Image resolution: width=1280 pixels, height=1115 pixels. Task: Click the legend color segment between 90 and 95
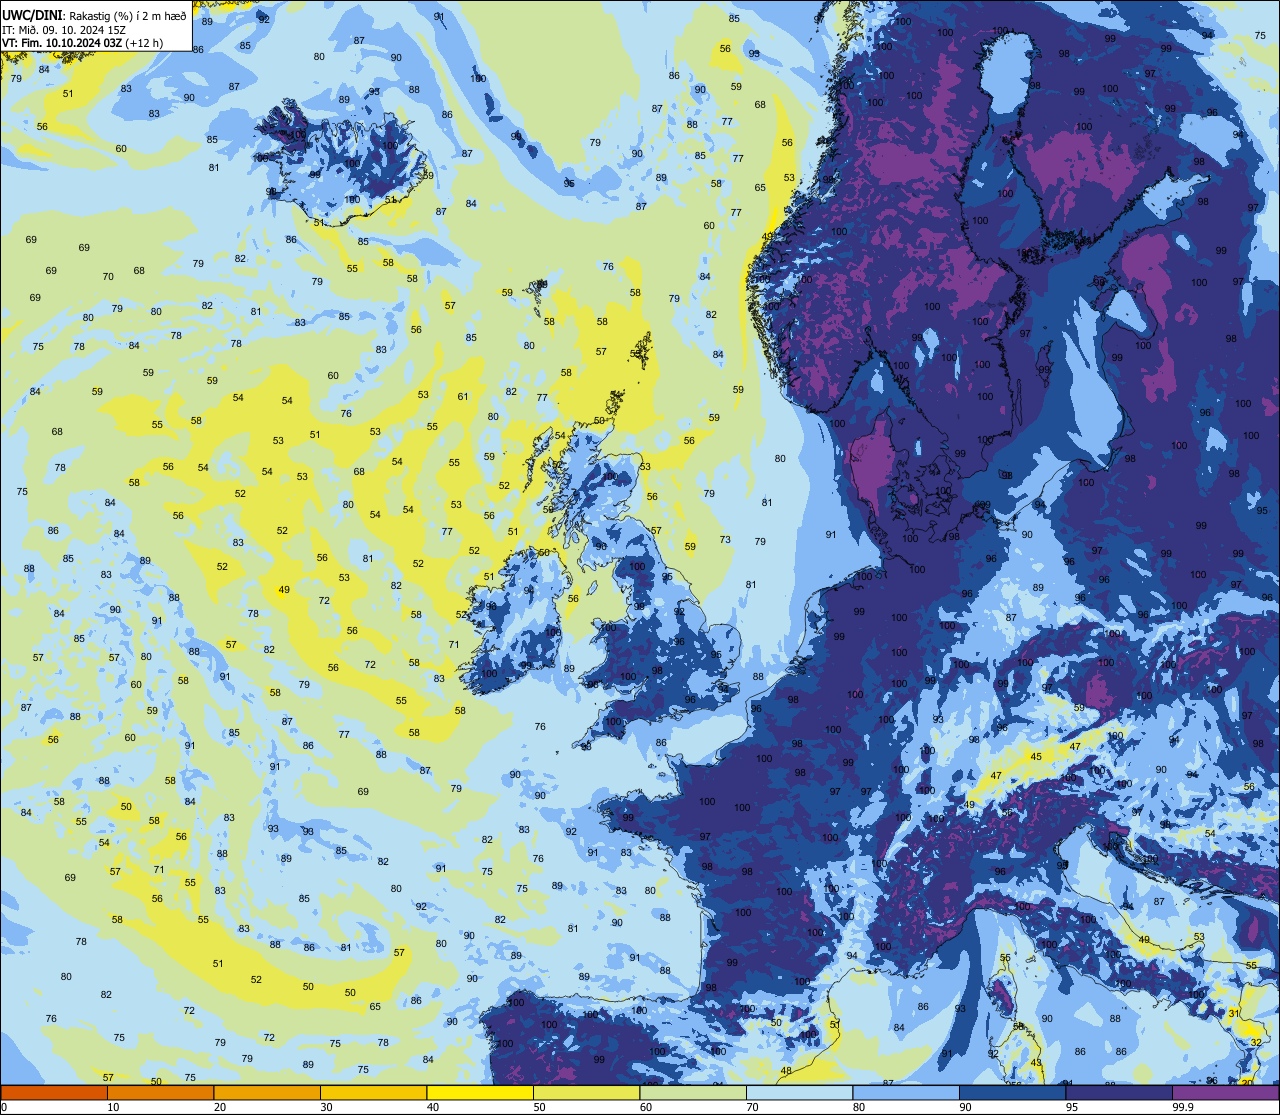[1012, 1092]
